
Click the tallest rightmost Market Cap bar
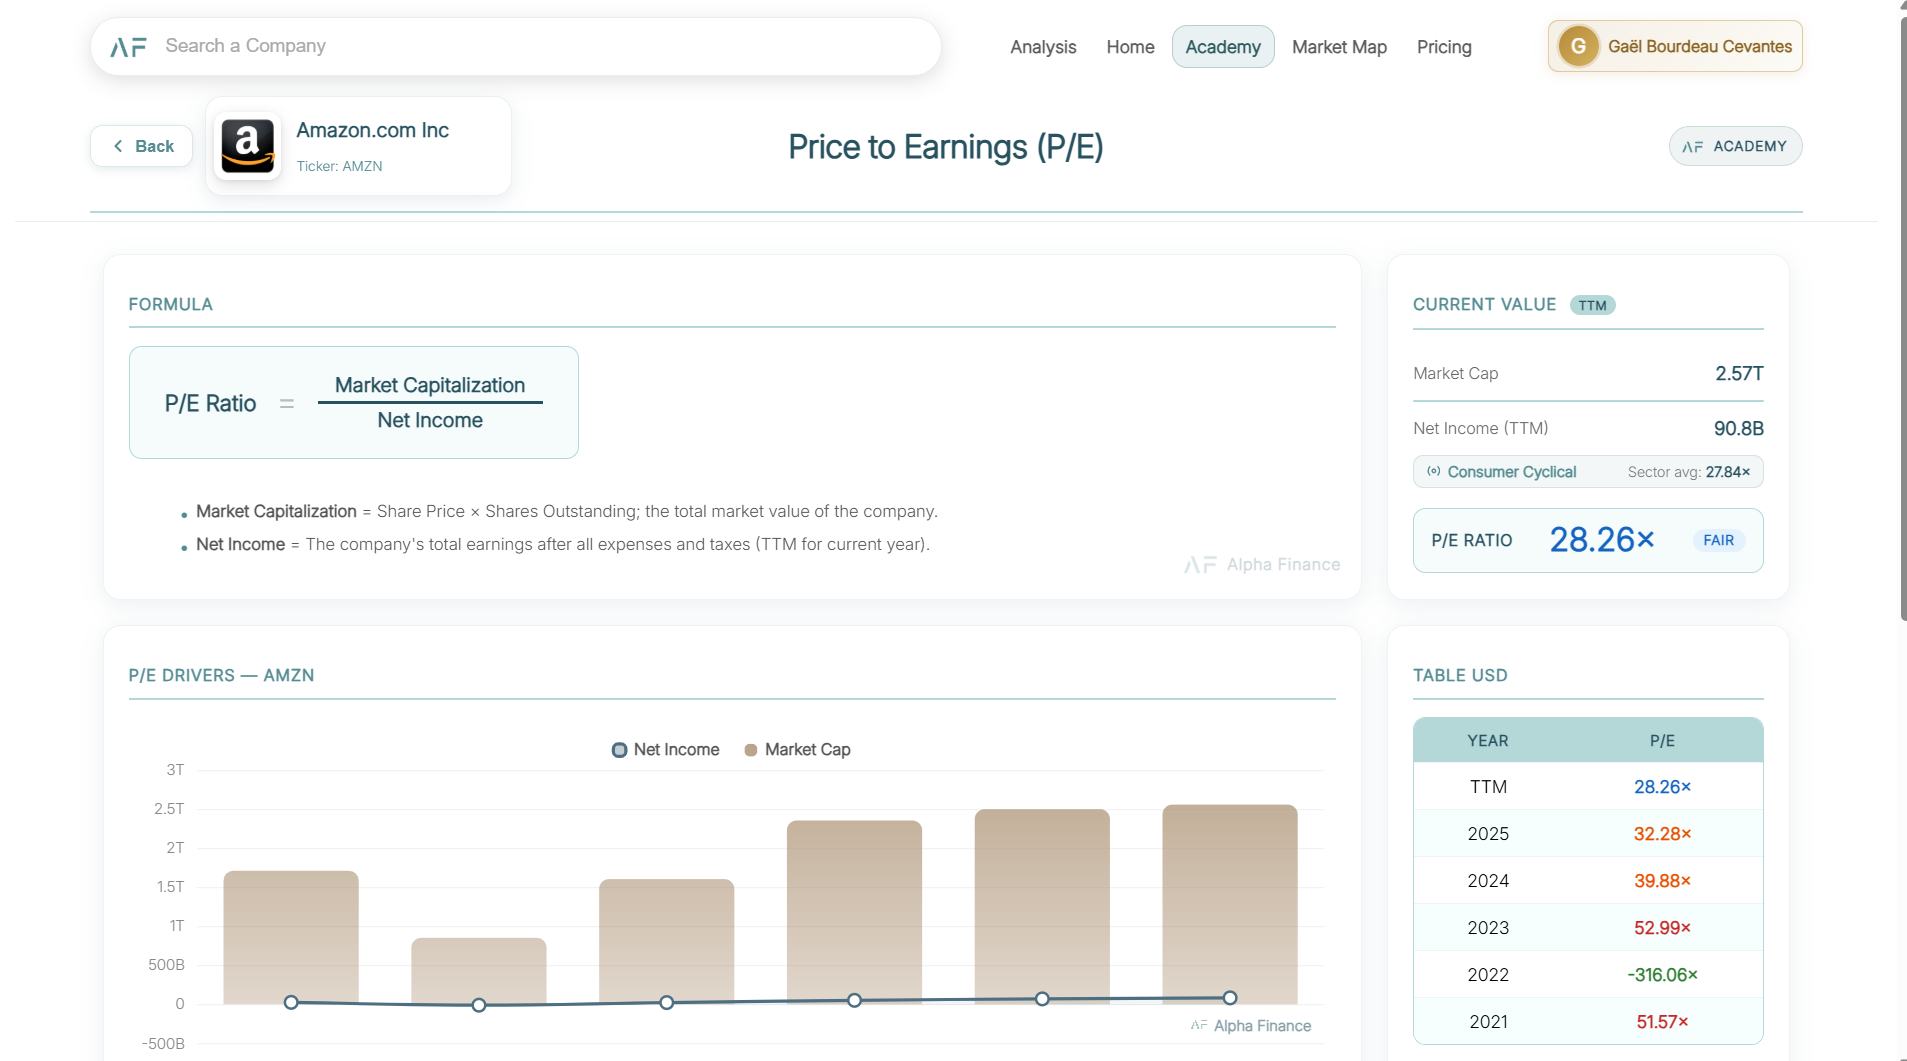point(1230,904)
